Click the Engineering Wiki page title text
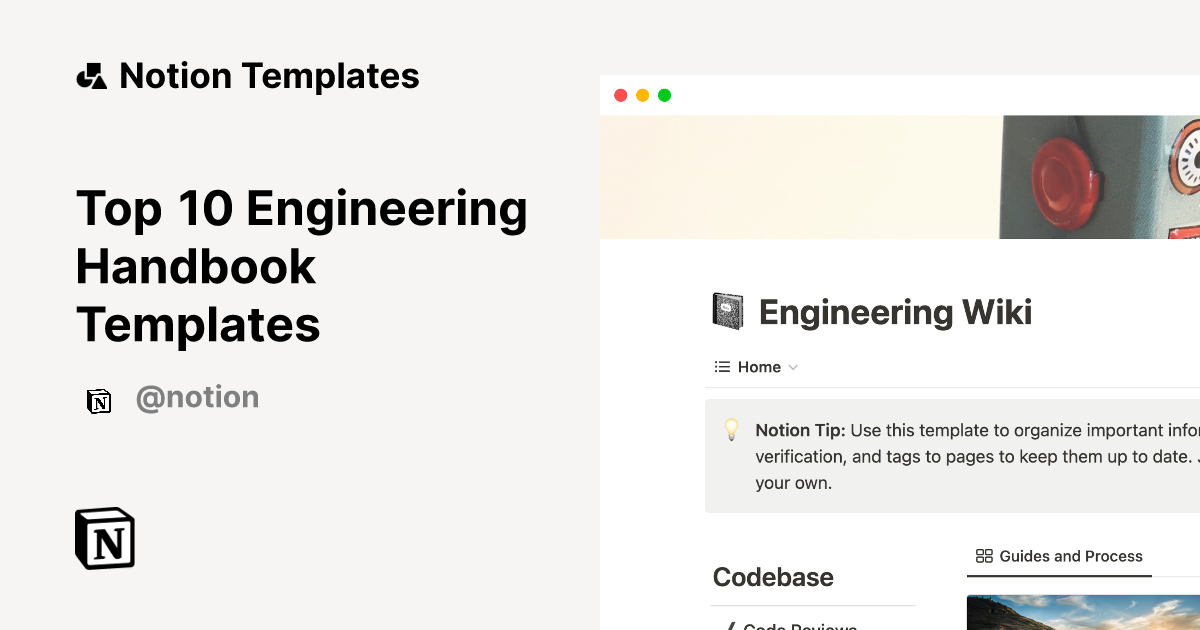1200x630 pixels. [x=896, y=312]
